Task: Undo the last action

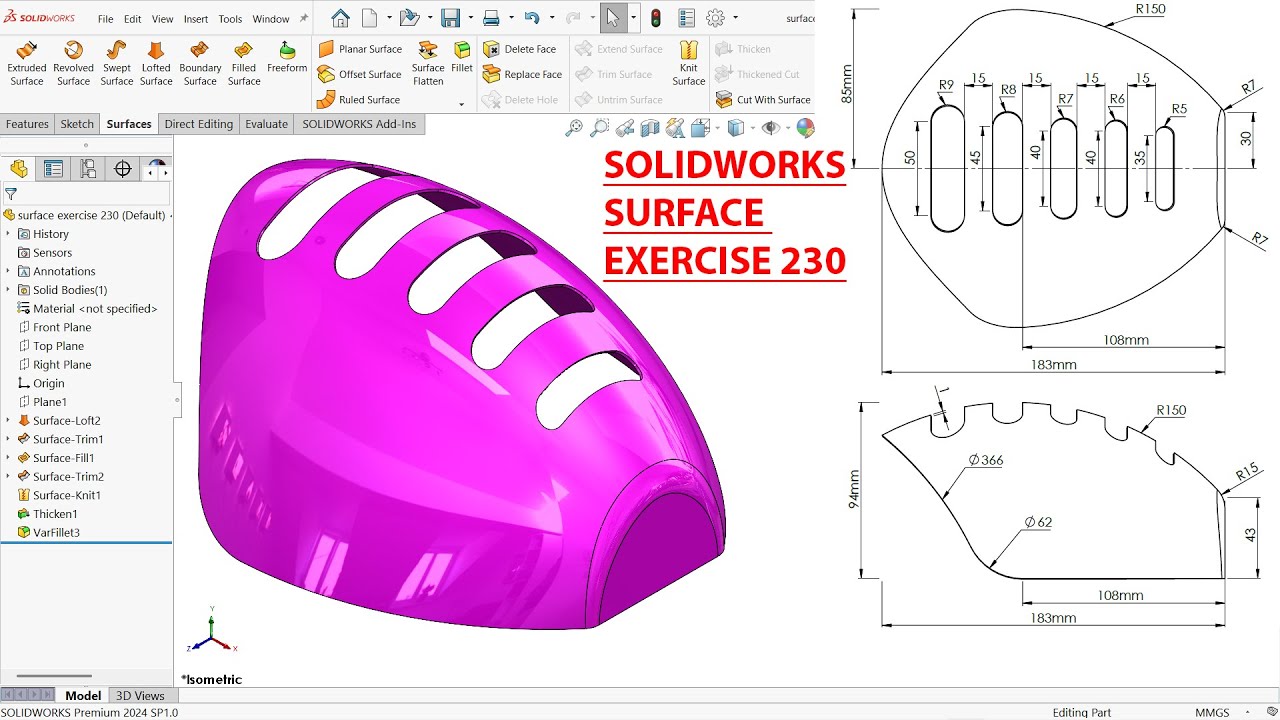Action: [x=532, y=18]
